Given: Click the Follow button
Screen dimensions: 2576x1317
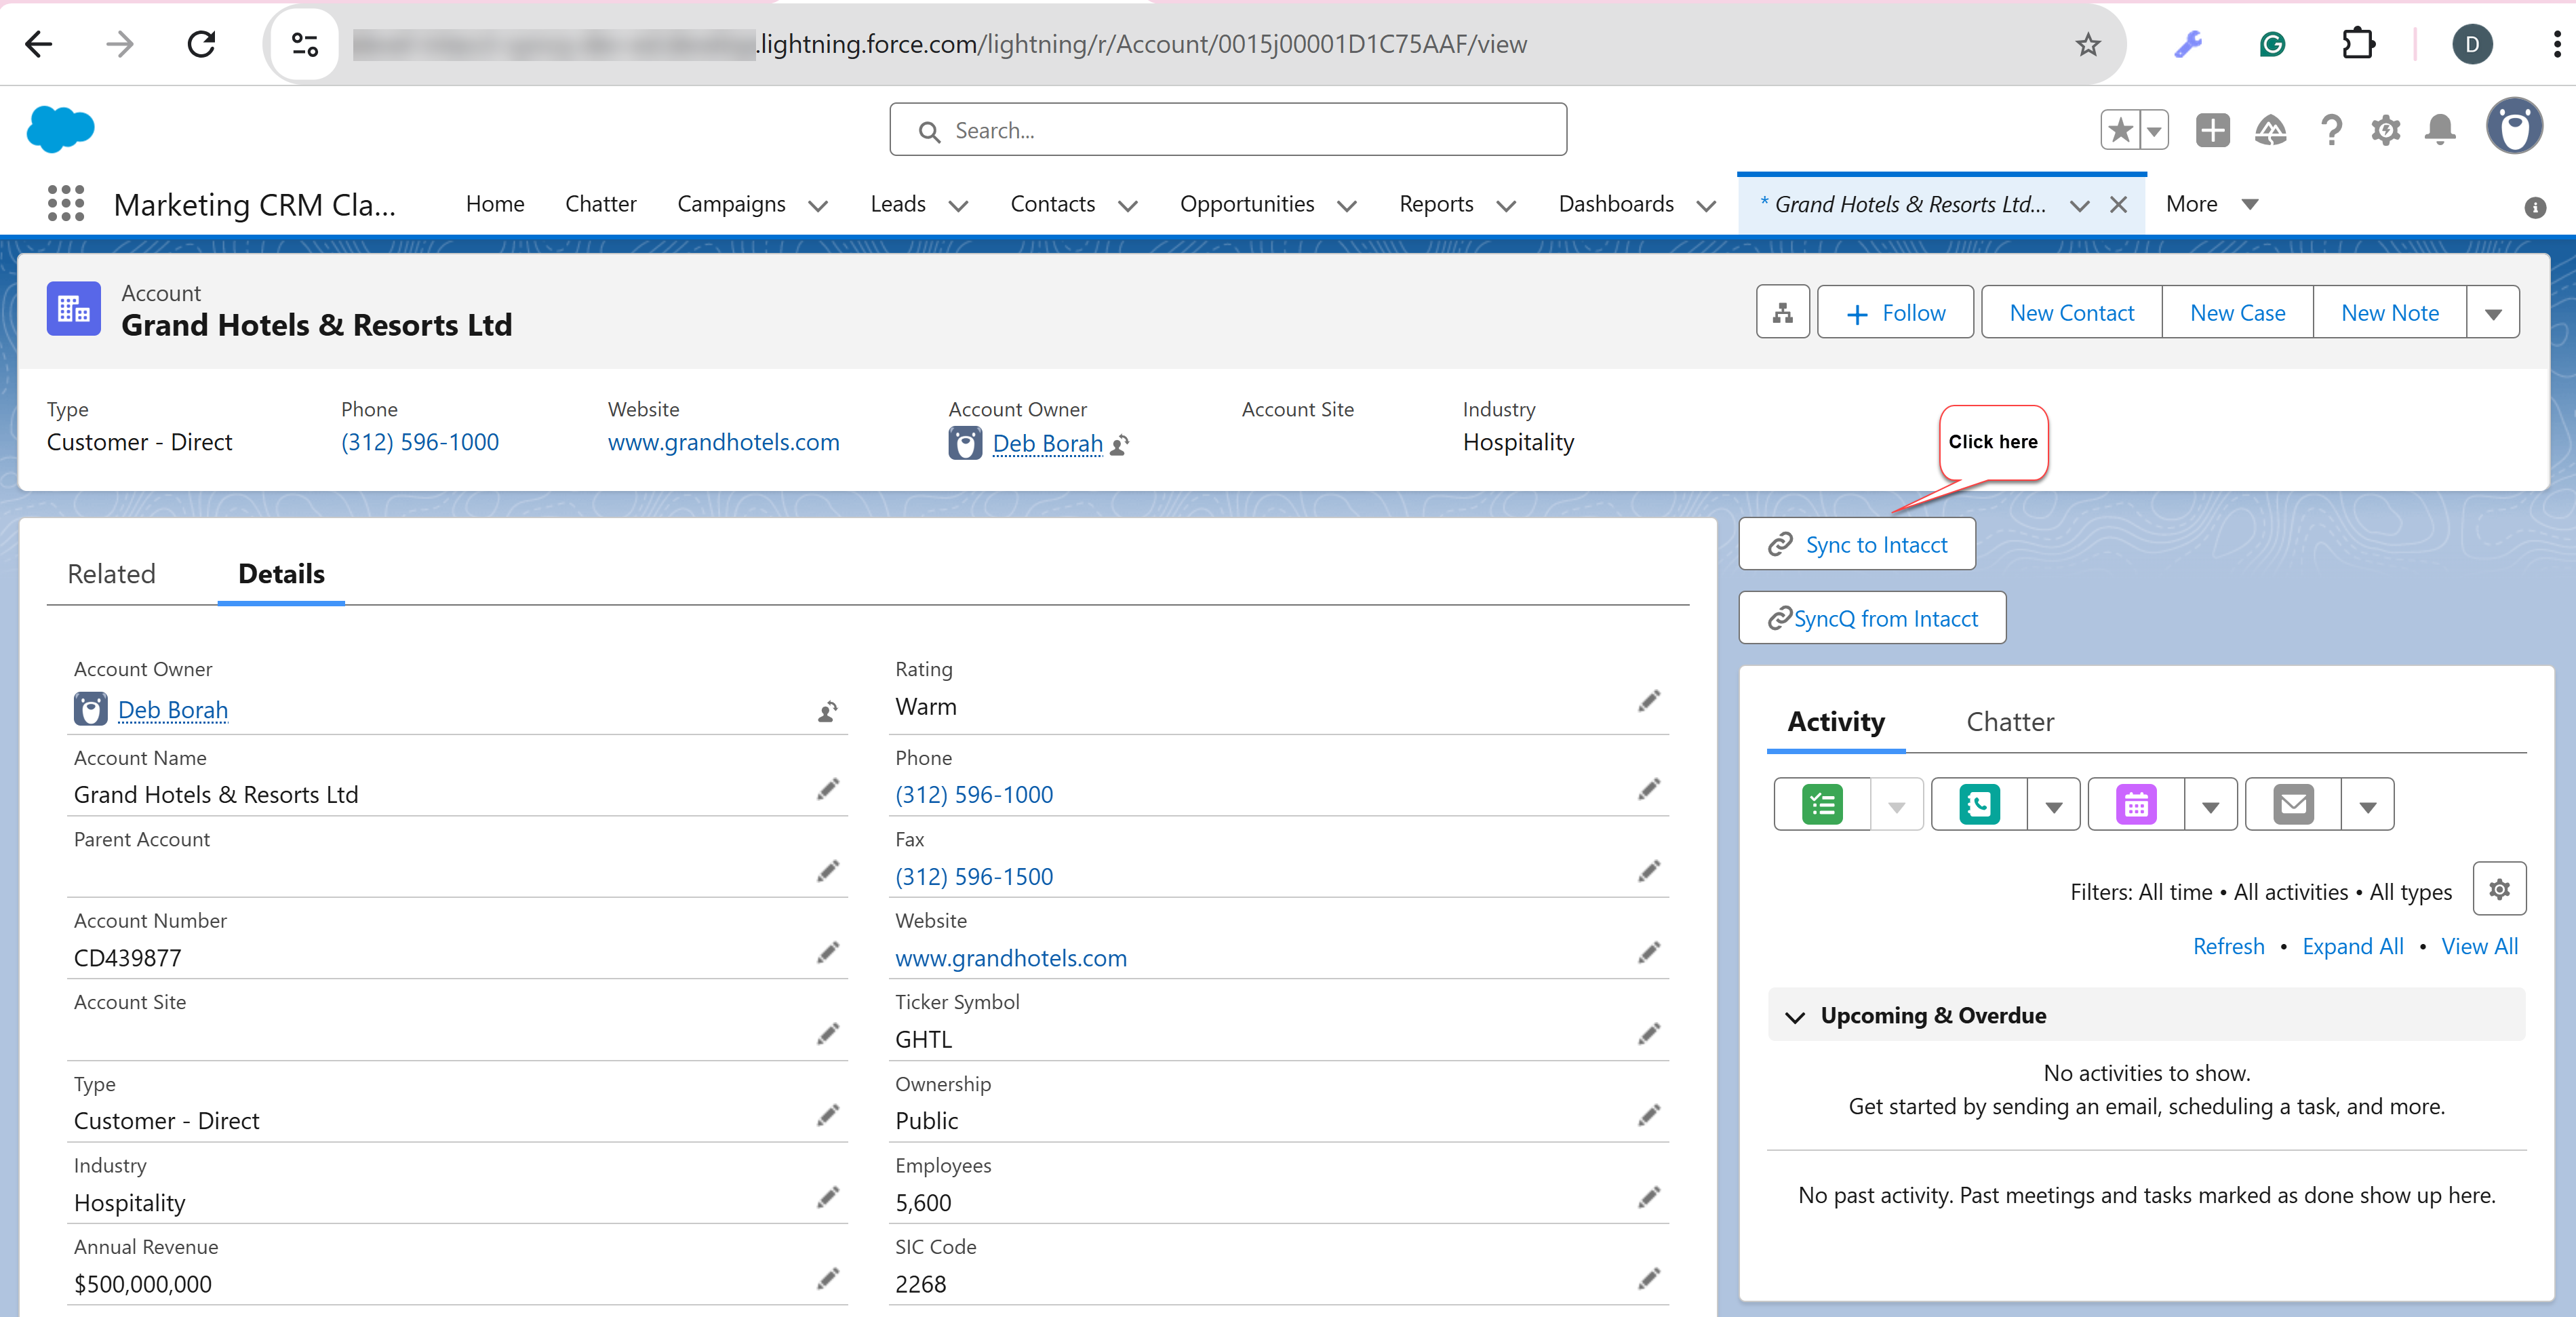Looking at the screenshot, I should tap(1895, 313).
